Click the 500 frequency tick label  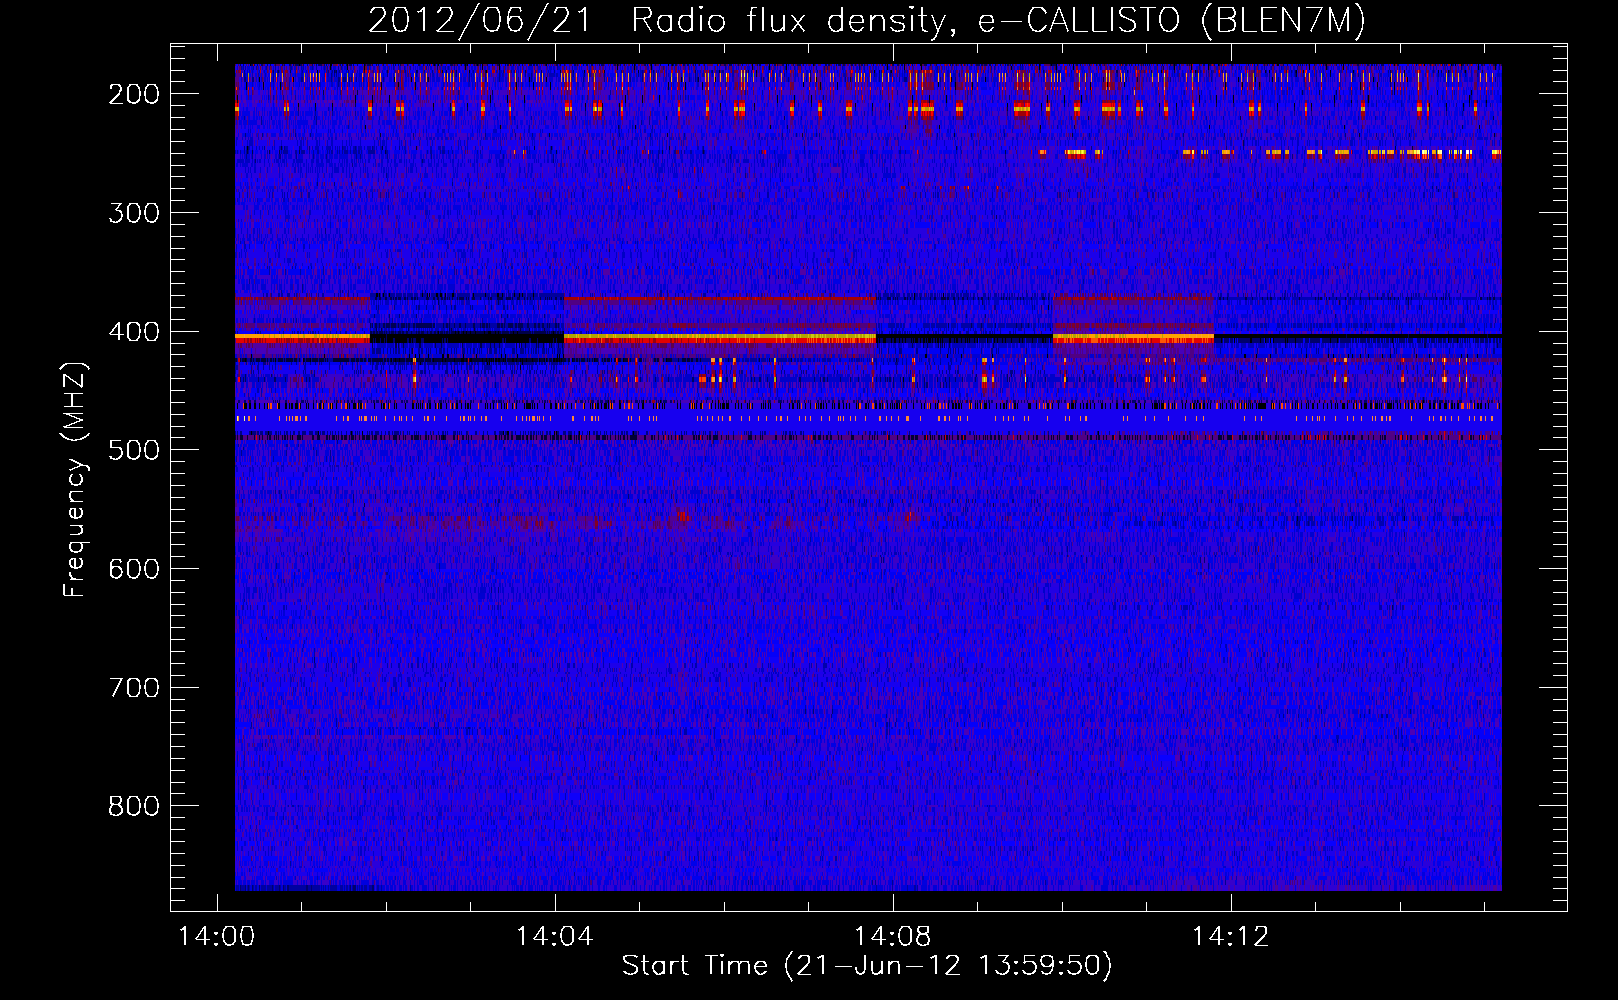click(x=134, y=450)
